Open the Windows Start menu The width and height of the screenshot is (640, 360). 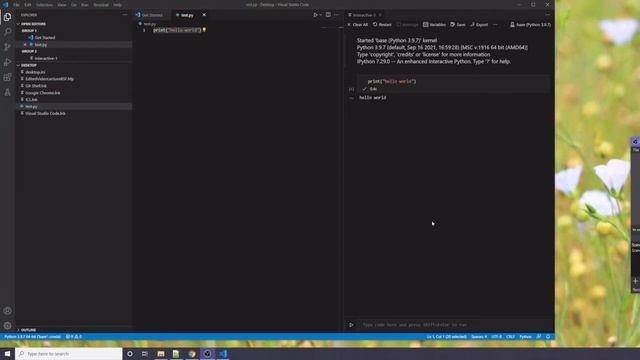7,353
